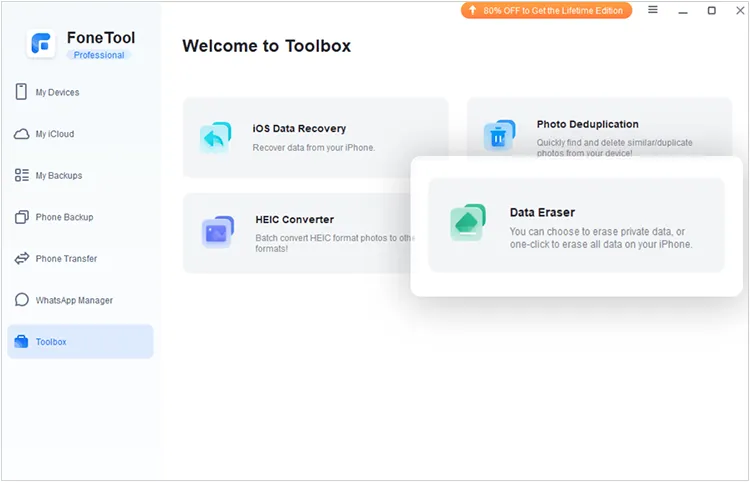750x482 pixels.
Task: Click the Data Eraser green eraser icon
Action: tap(468, 222)
